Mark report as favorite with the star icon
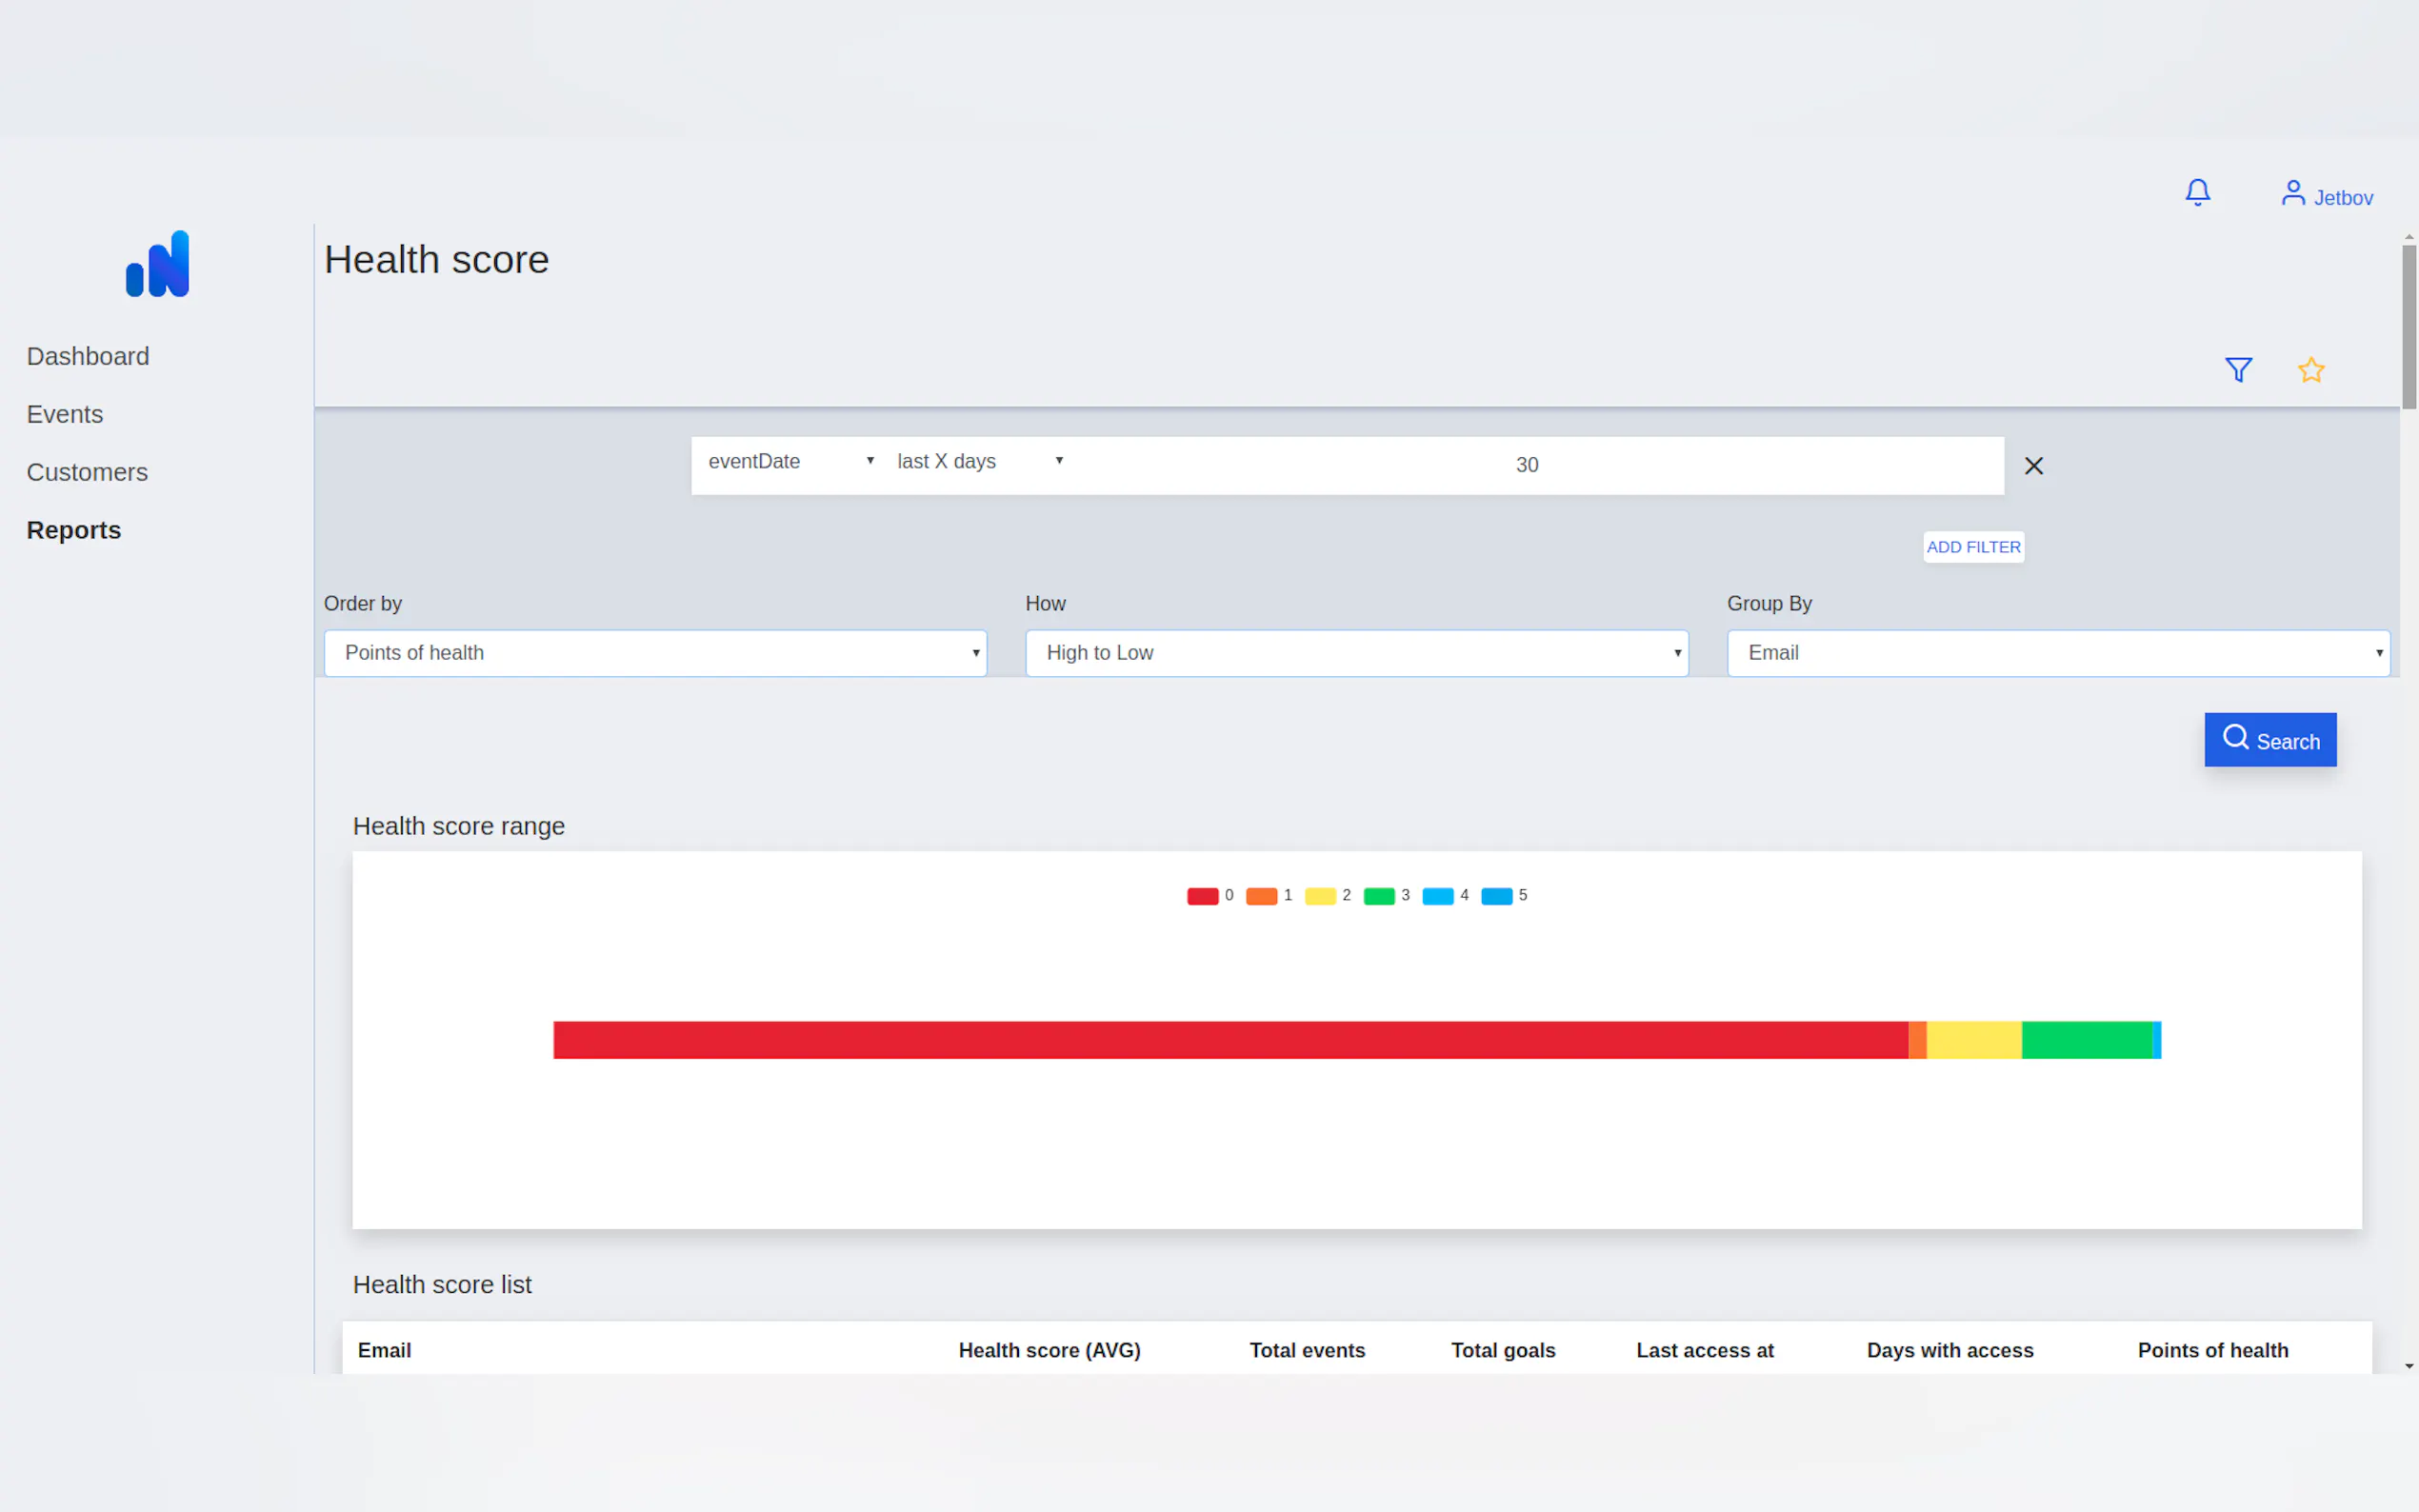The image size is (2419, 1512). point(2310,370)
